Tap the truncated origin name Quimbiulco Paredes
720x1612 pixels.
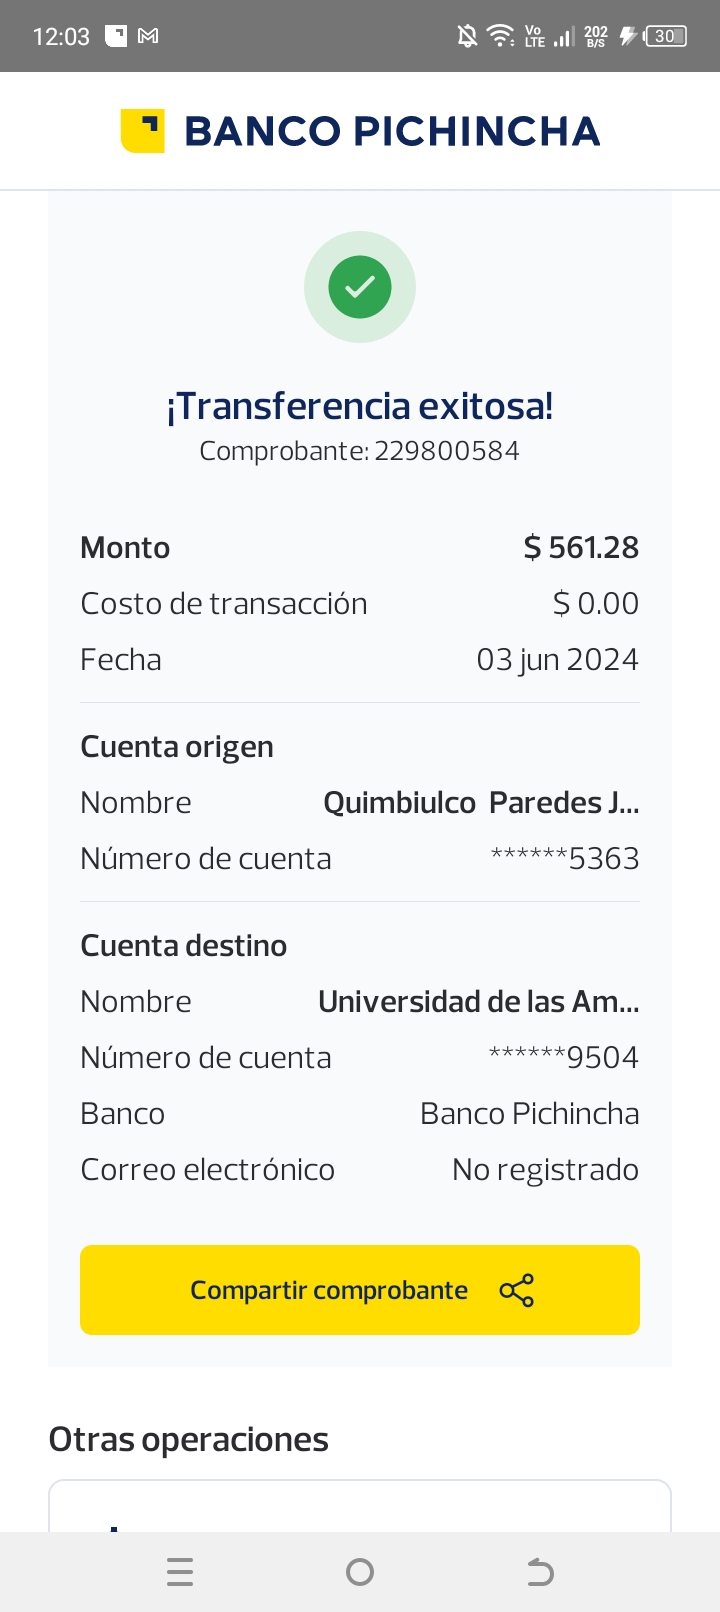[x=481, y=803]
